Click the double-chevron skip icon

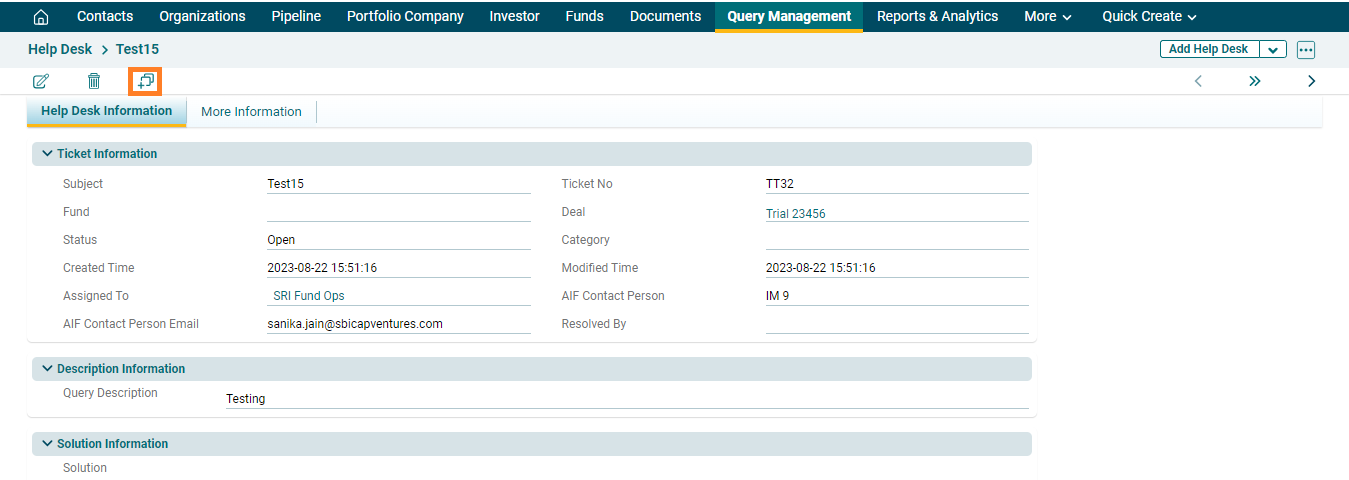[x=1255, y=81]
